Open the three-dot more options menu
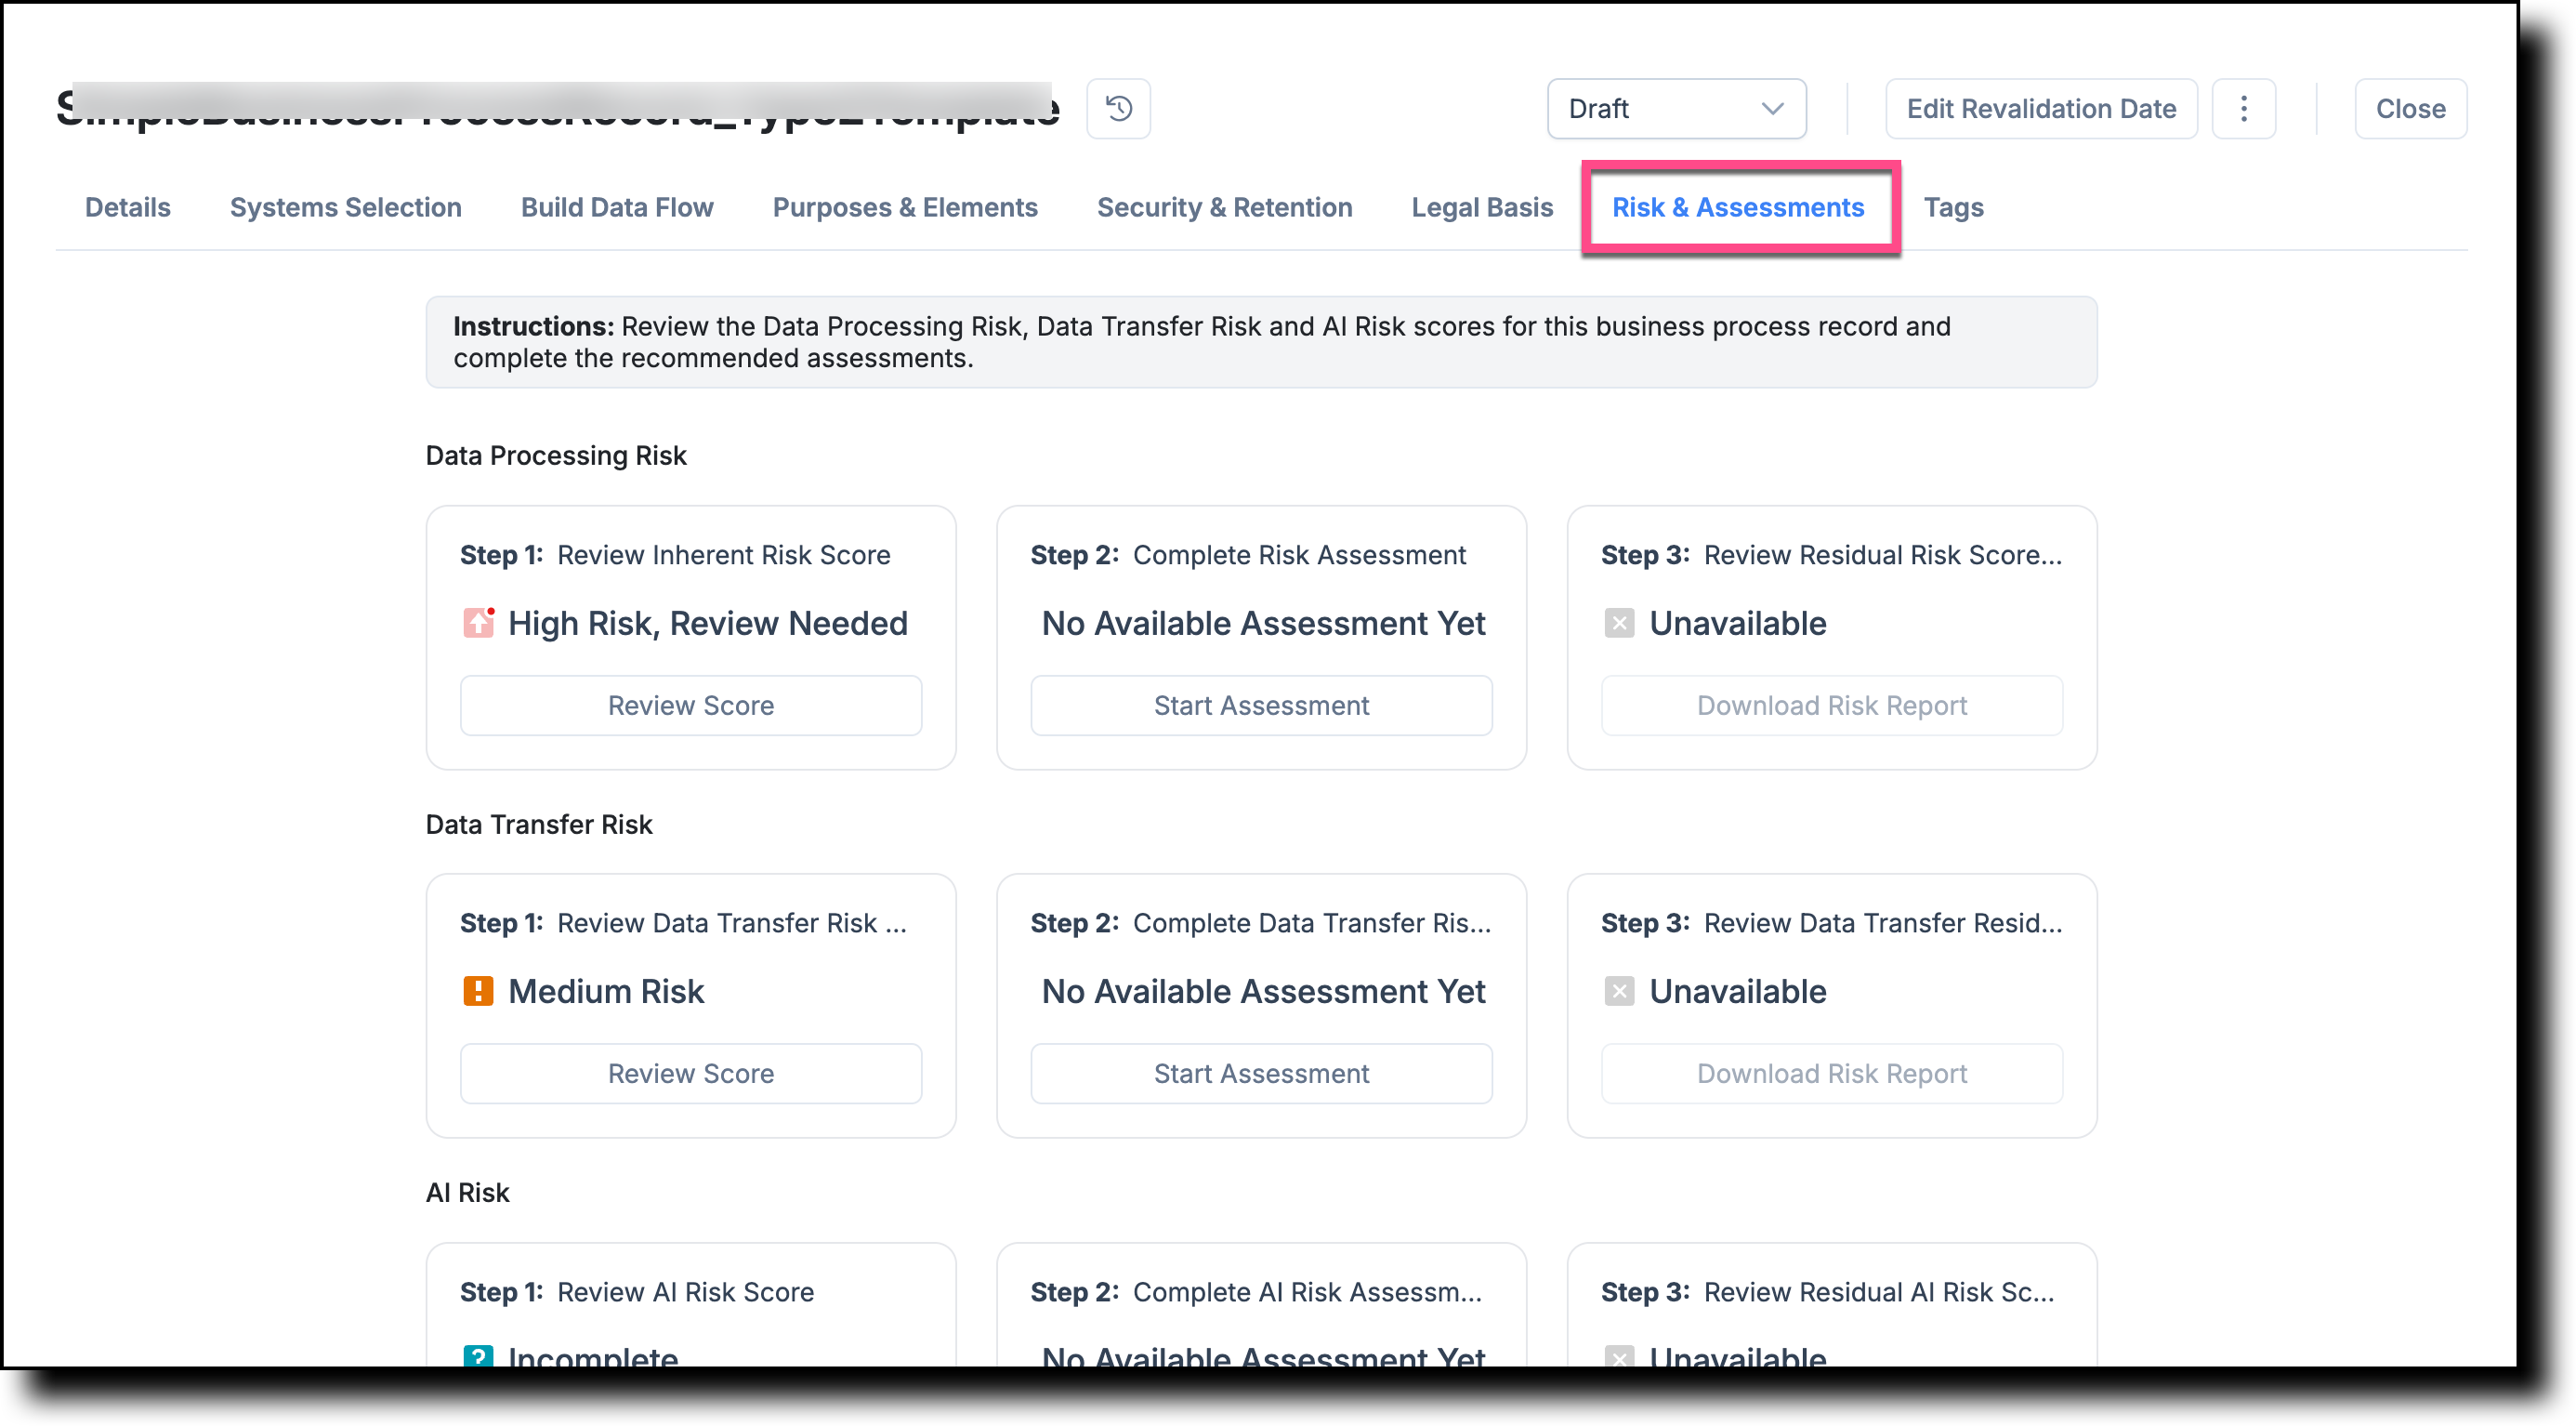This screenshot has height=1426, width=2576. 2243,108
